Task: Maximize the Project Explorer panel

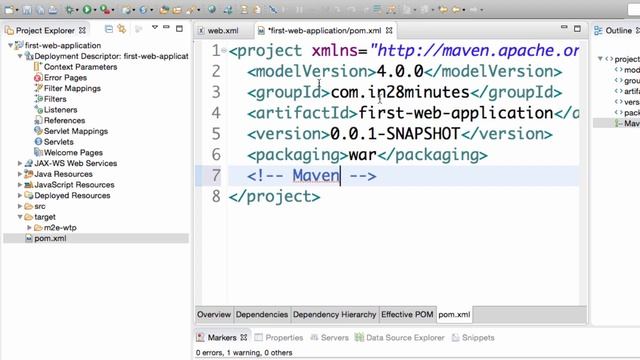Action: 179,29
